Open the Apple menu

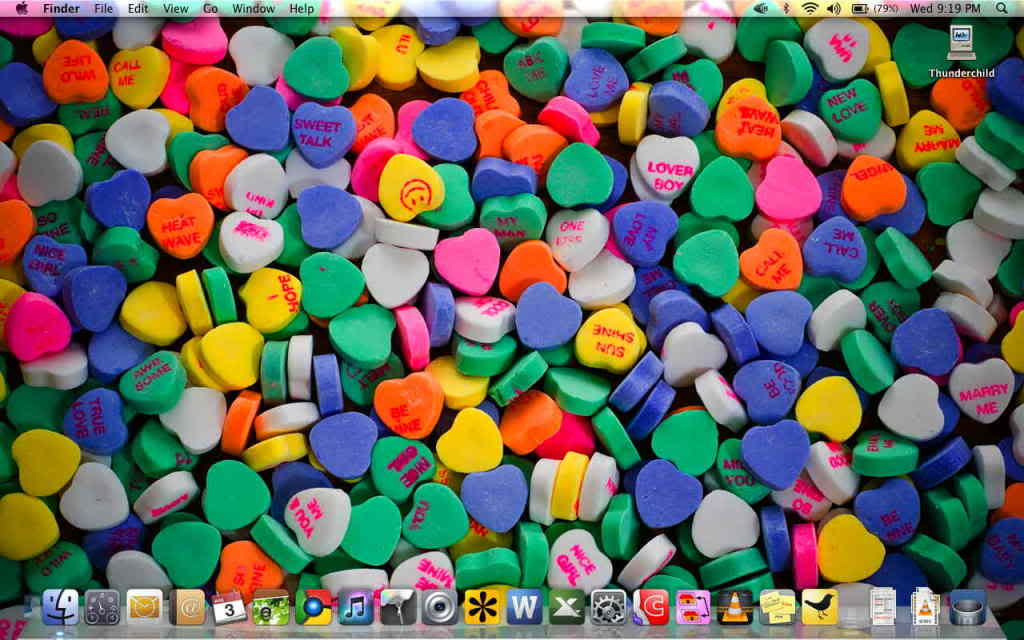coord(22,8)
